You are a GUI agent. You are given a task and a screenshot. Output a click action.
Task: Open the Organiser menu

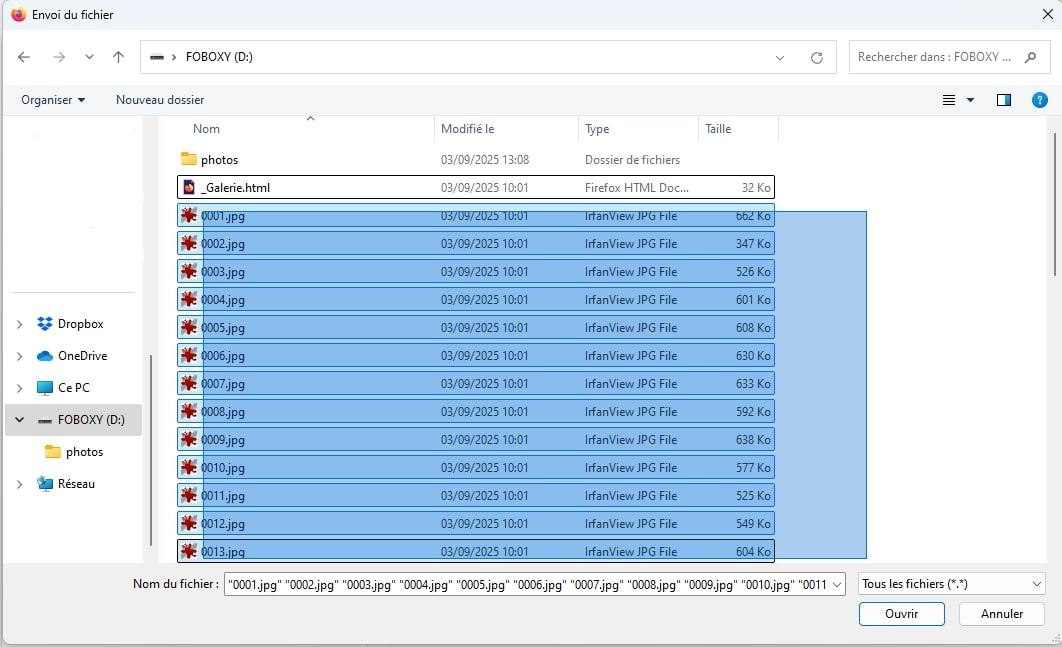coord(53,100)
